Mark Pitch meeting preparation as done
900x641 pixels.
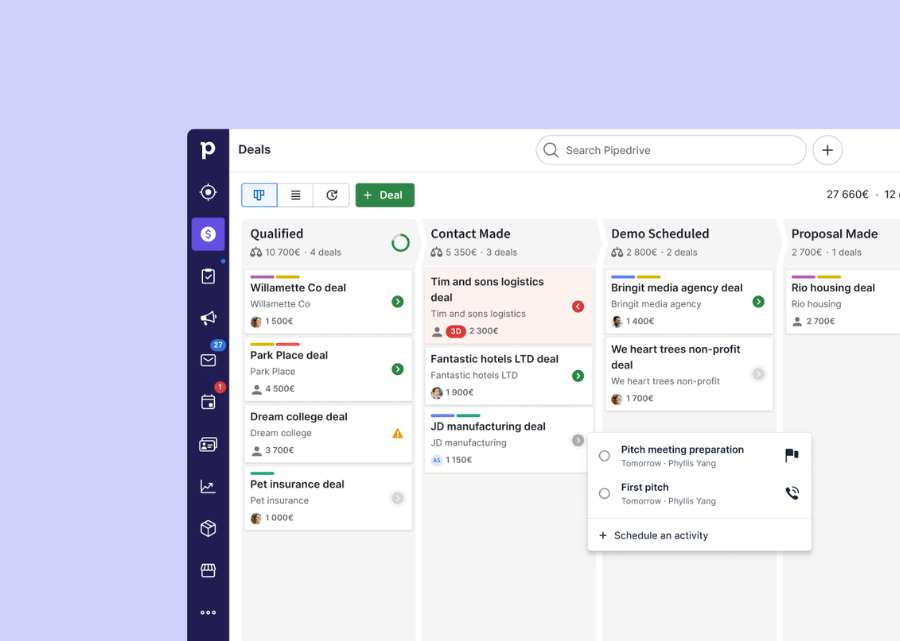point(604,456)
